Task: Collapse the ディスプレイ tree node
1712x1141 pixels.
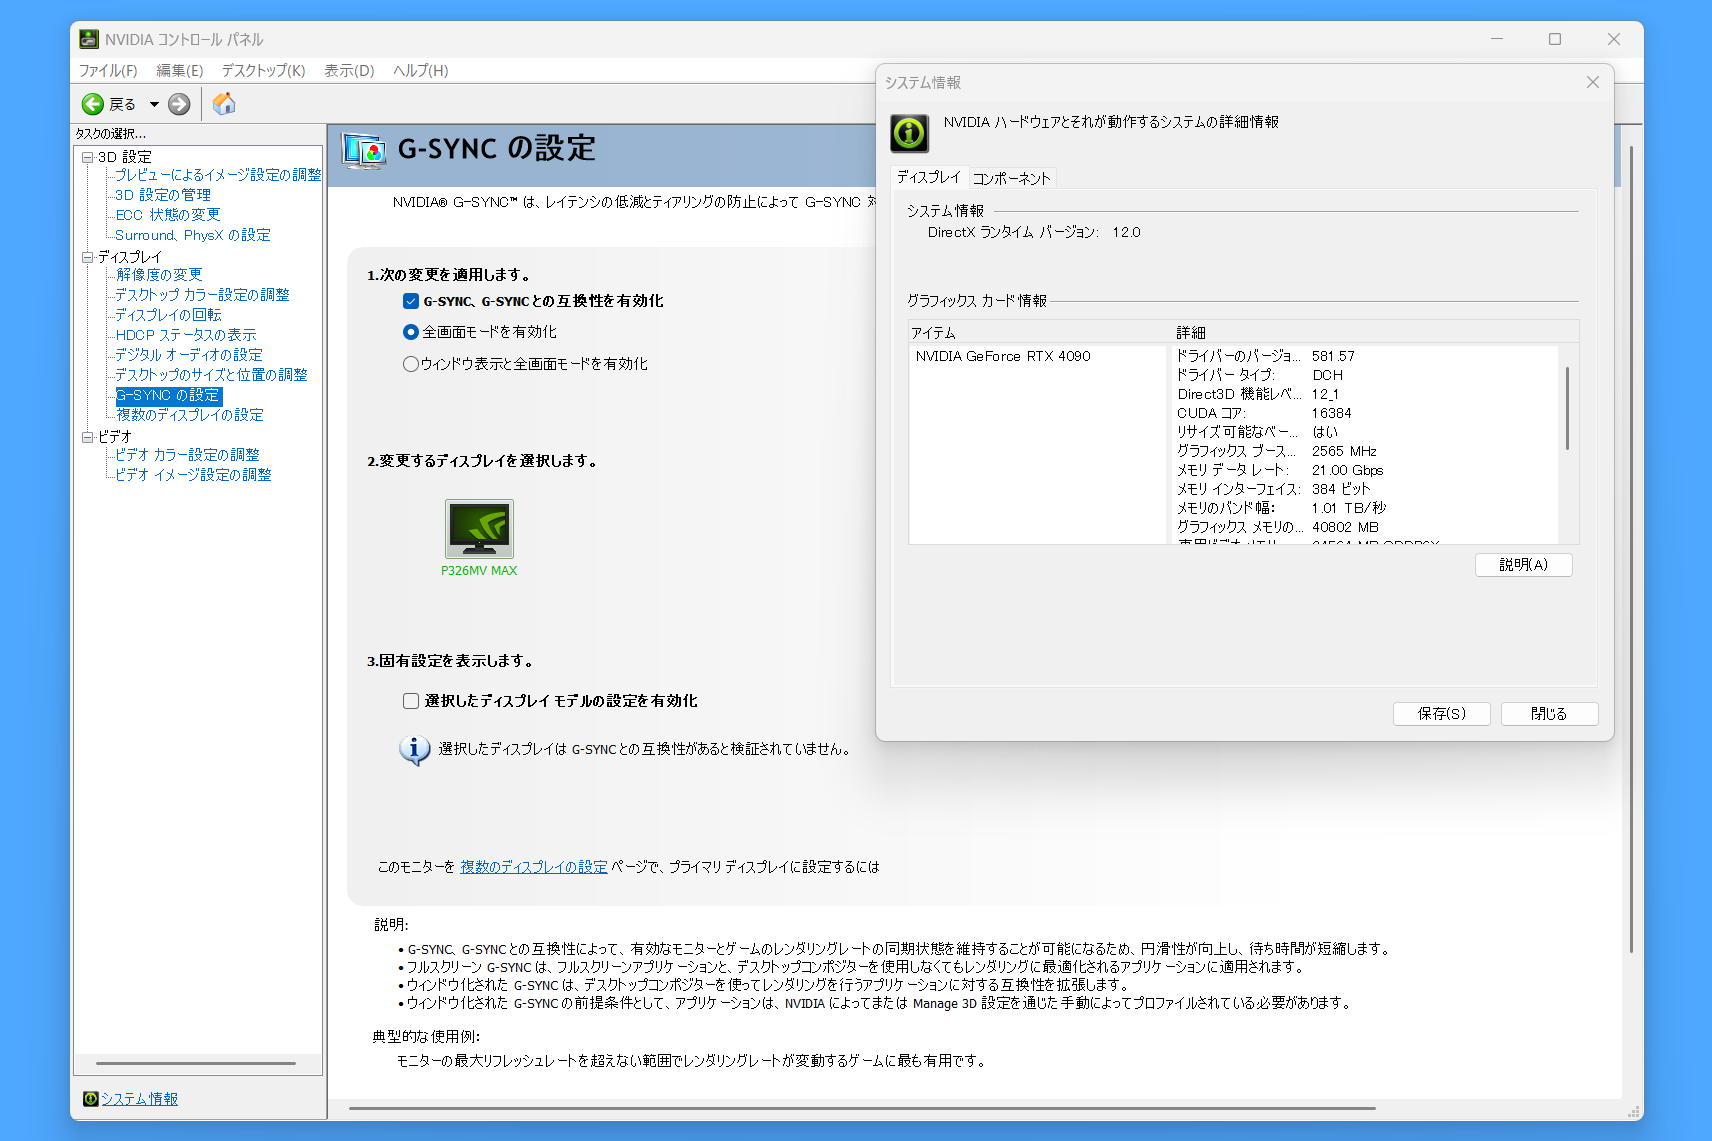Action: click(88, 257)
